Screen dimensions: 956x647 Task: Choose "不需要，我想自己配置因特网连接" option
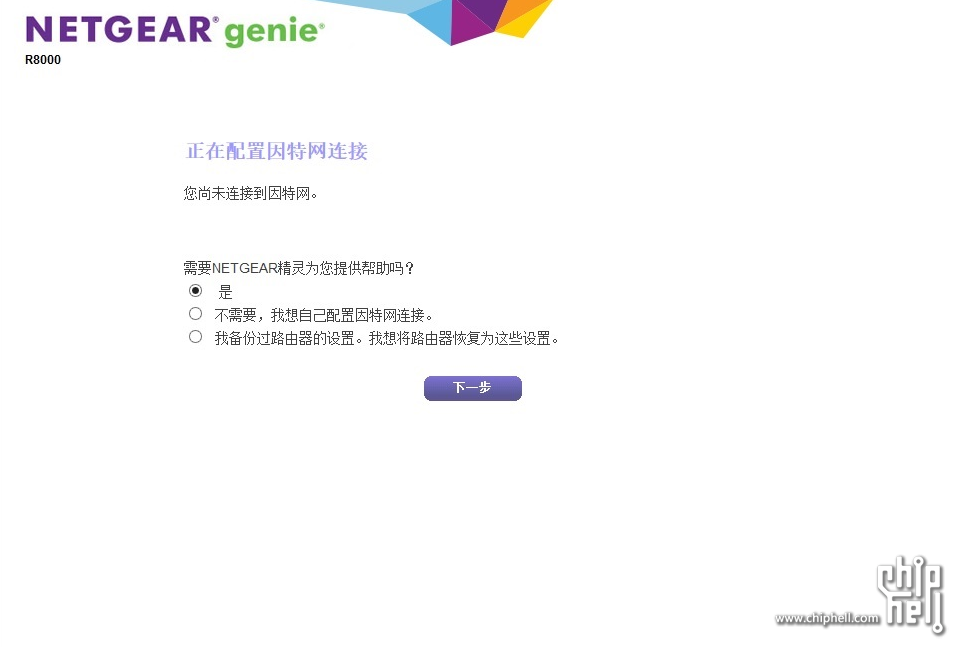pyautogui.click(x=195, y=314)
